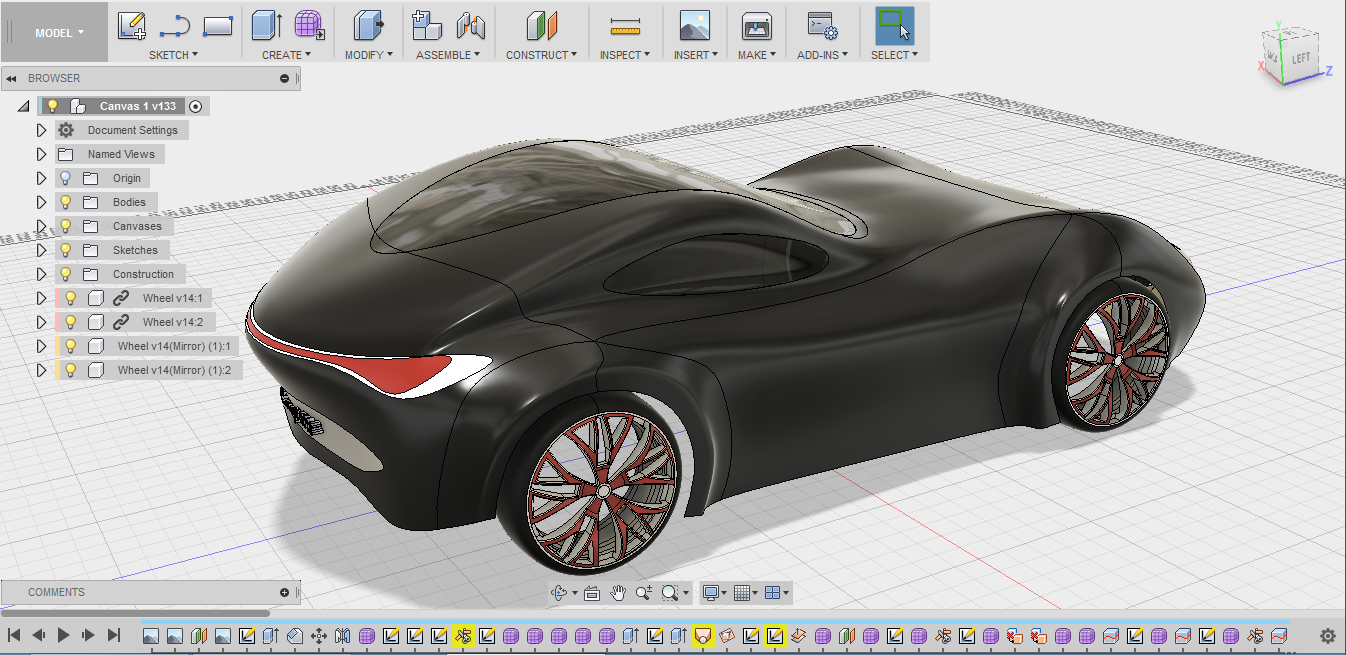Click the Create Sketch tool icon
The height and width of the screenshot is (655, 1346).
tap(132, 26)
